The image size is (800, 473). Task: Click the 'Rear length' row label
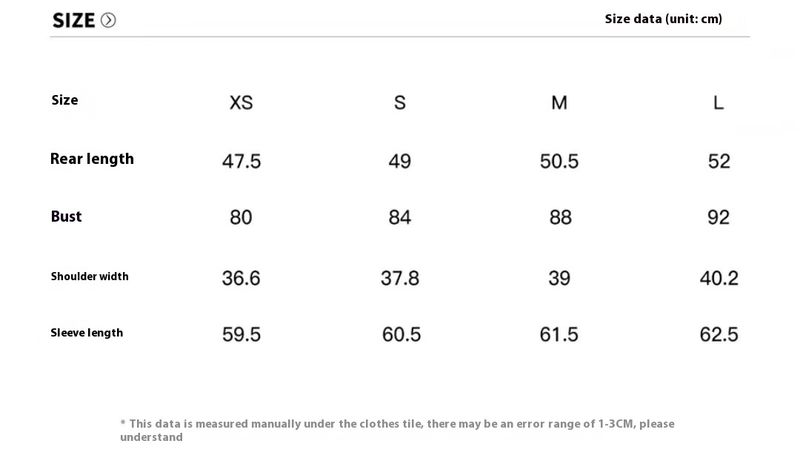[x=92, y=159]
